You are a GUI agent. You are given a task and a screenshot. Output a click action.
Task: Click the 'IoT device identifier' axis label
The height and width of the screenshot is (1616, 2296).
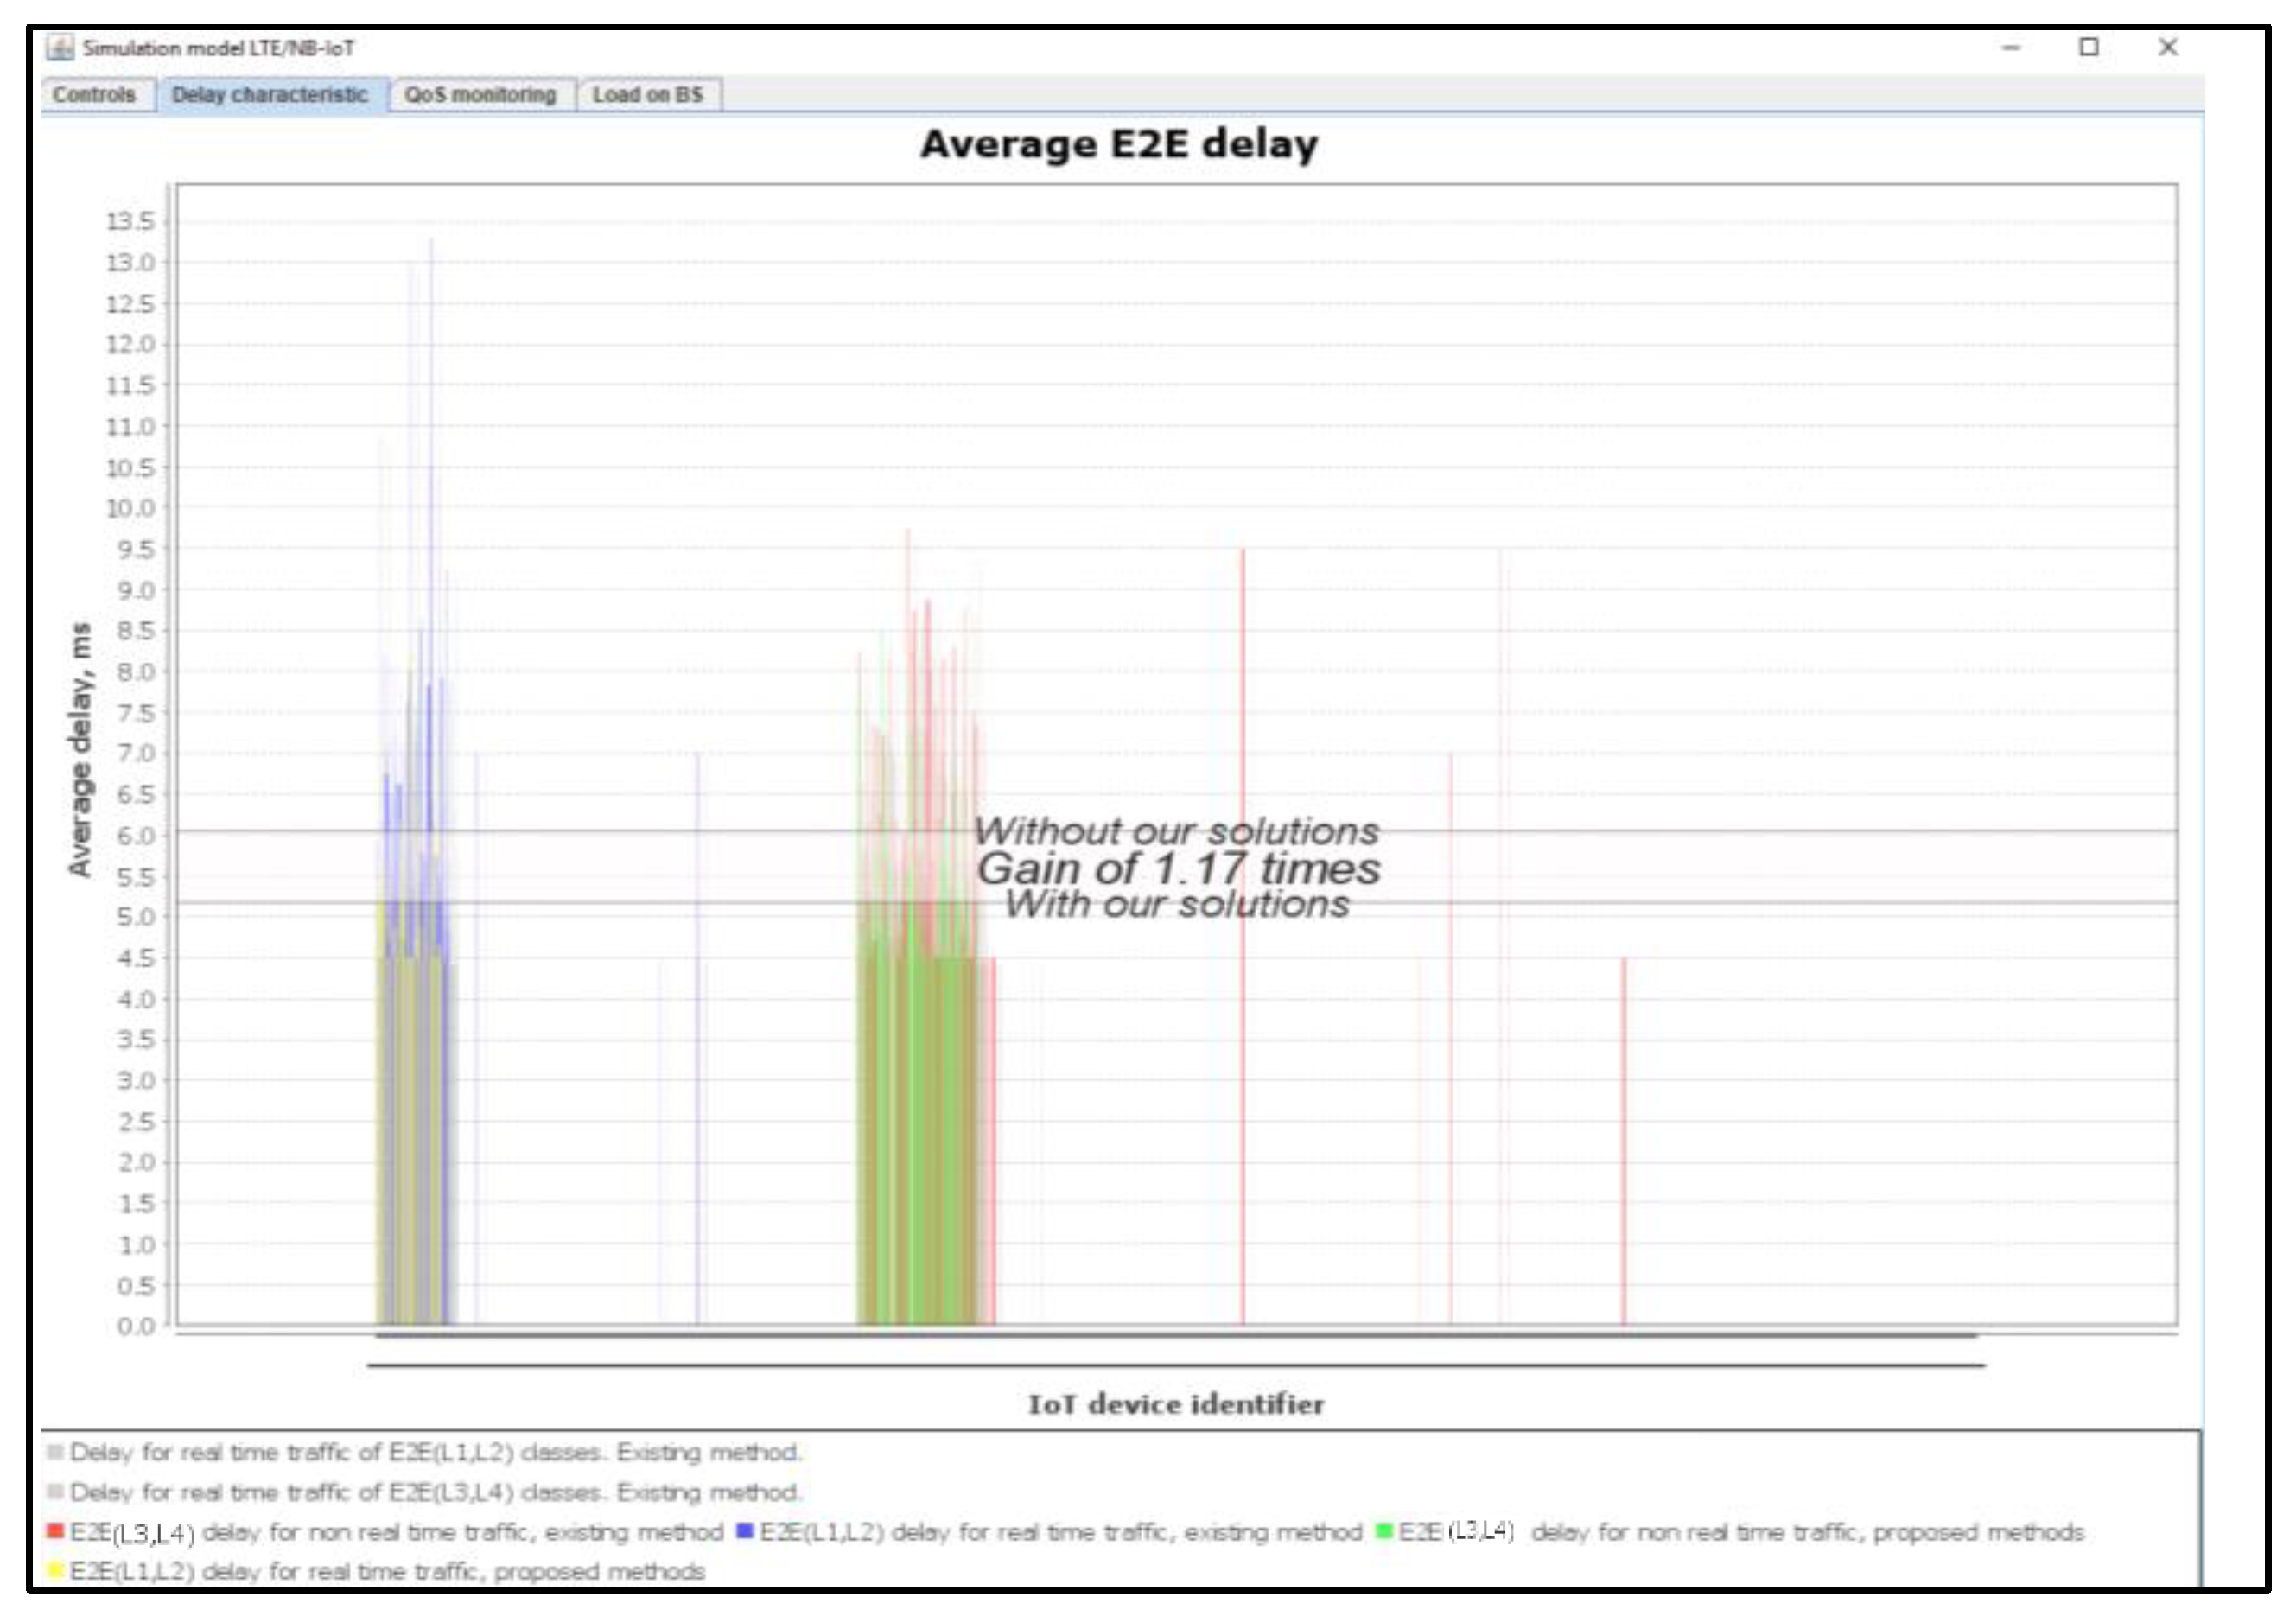click(1176, 1404)
